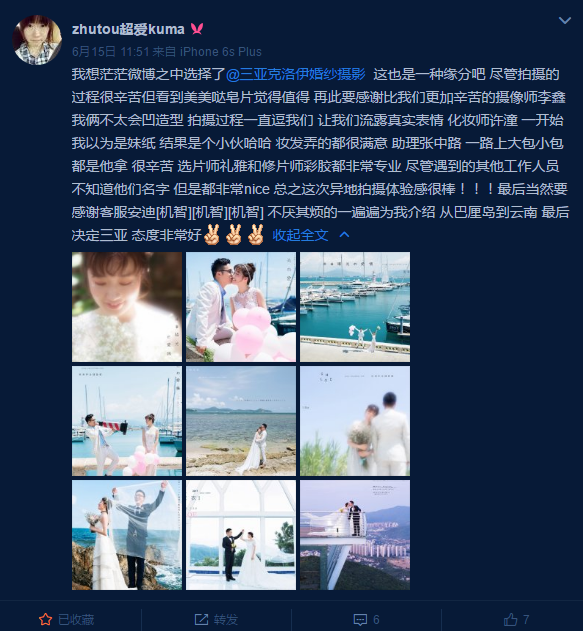View the balcony overlooking city photo
The image size is (583, 631).
(x=355, y=535)
